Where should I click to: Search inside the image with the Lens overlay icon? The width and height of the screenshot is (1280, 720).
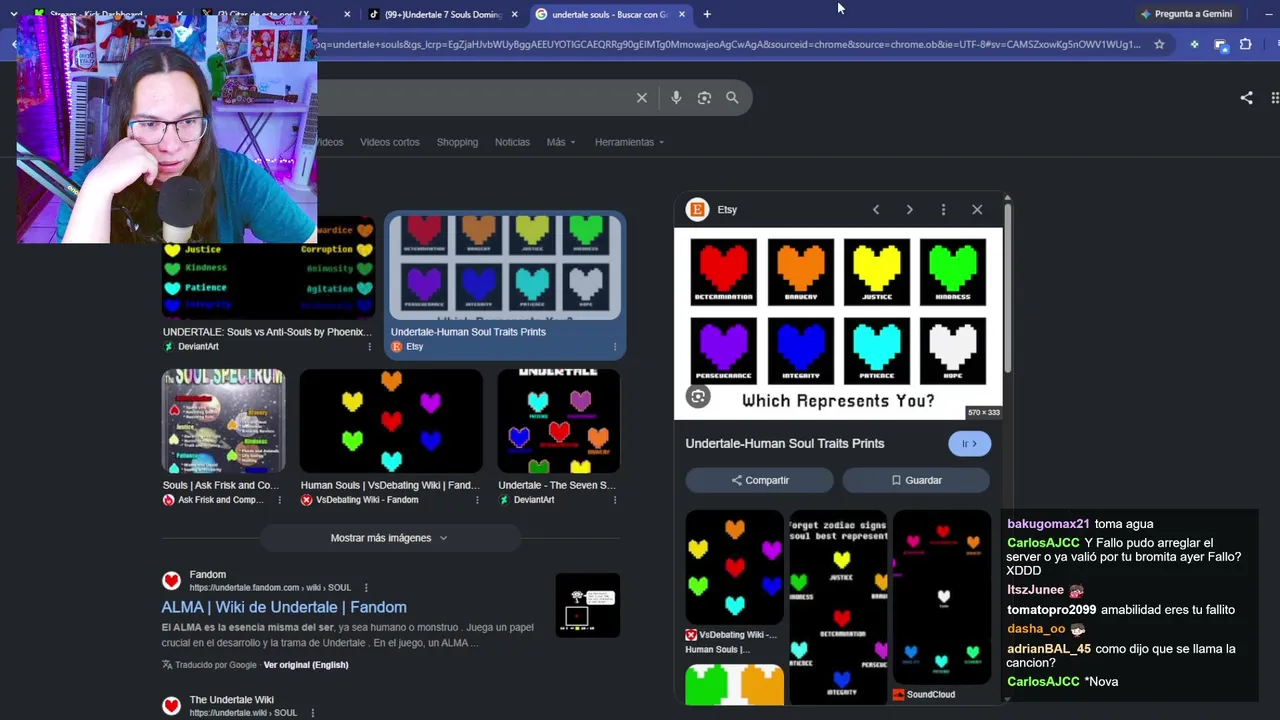(698, 397)
